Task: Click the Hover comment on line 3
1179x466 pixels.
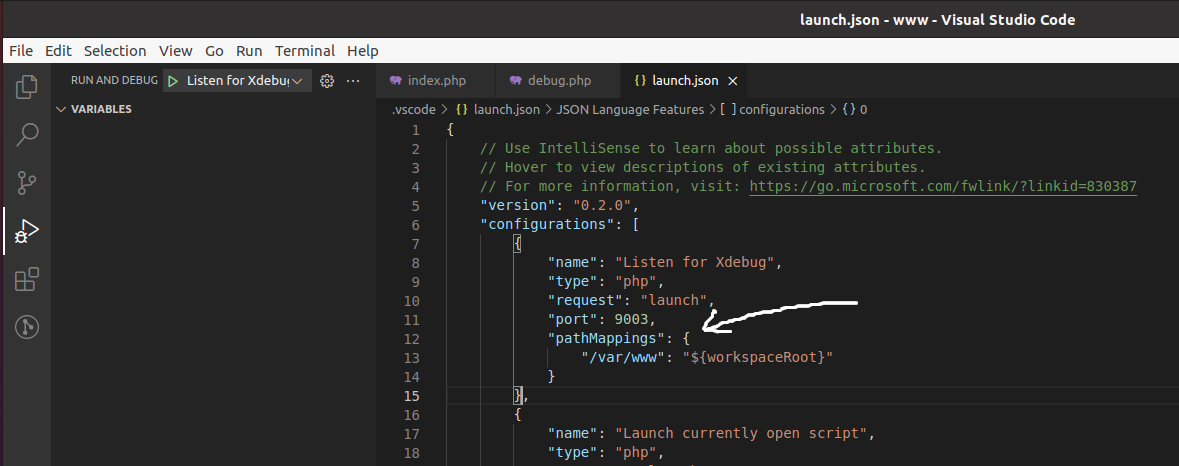Action: pos(703,168)
